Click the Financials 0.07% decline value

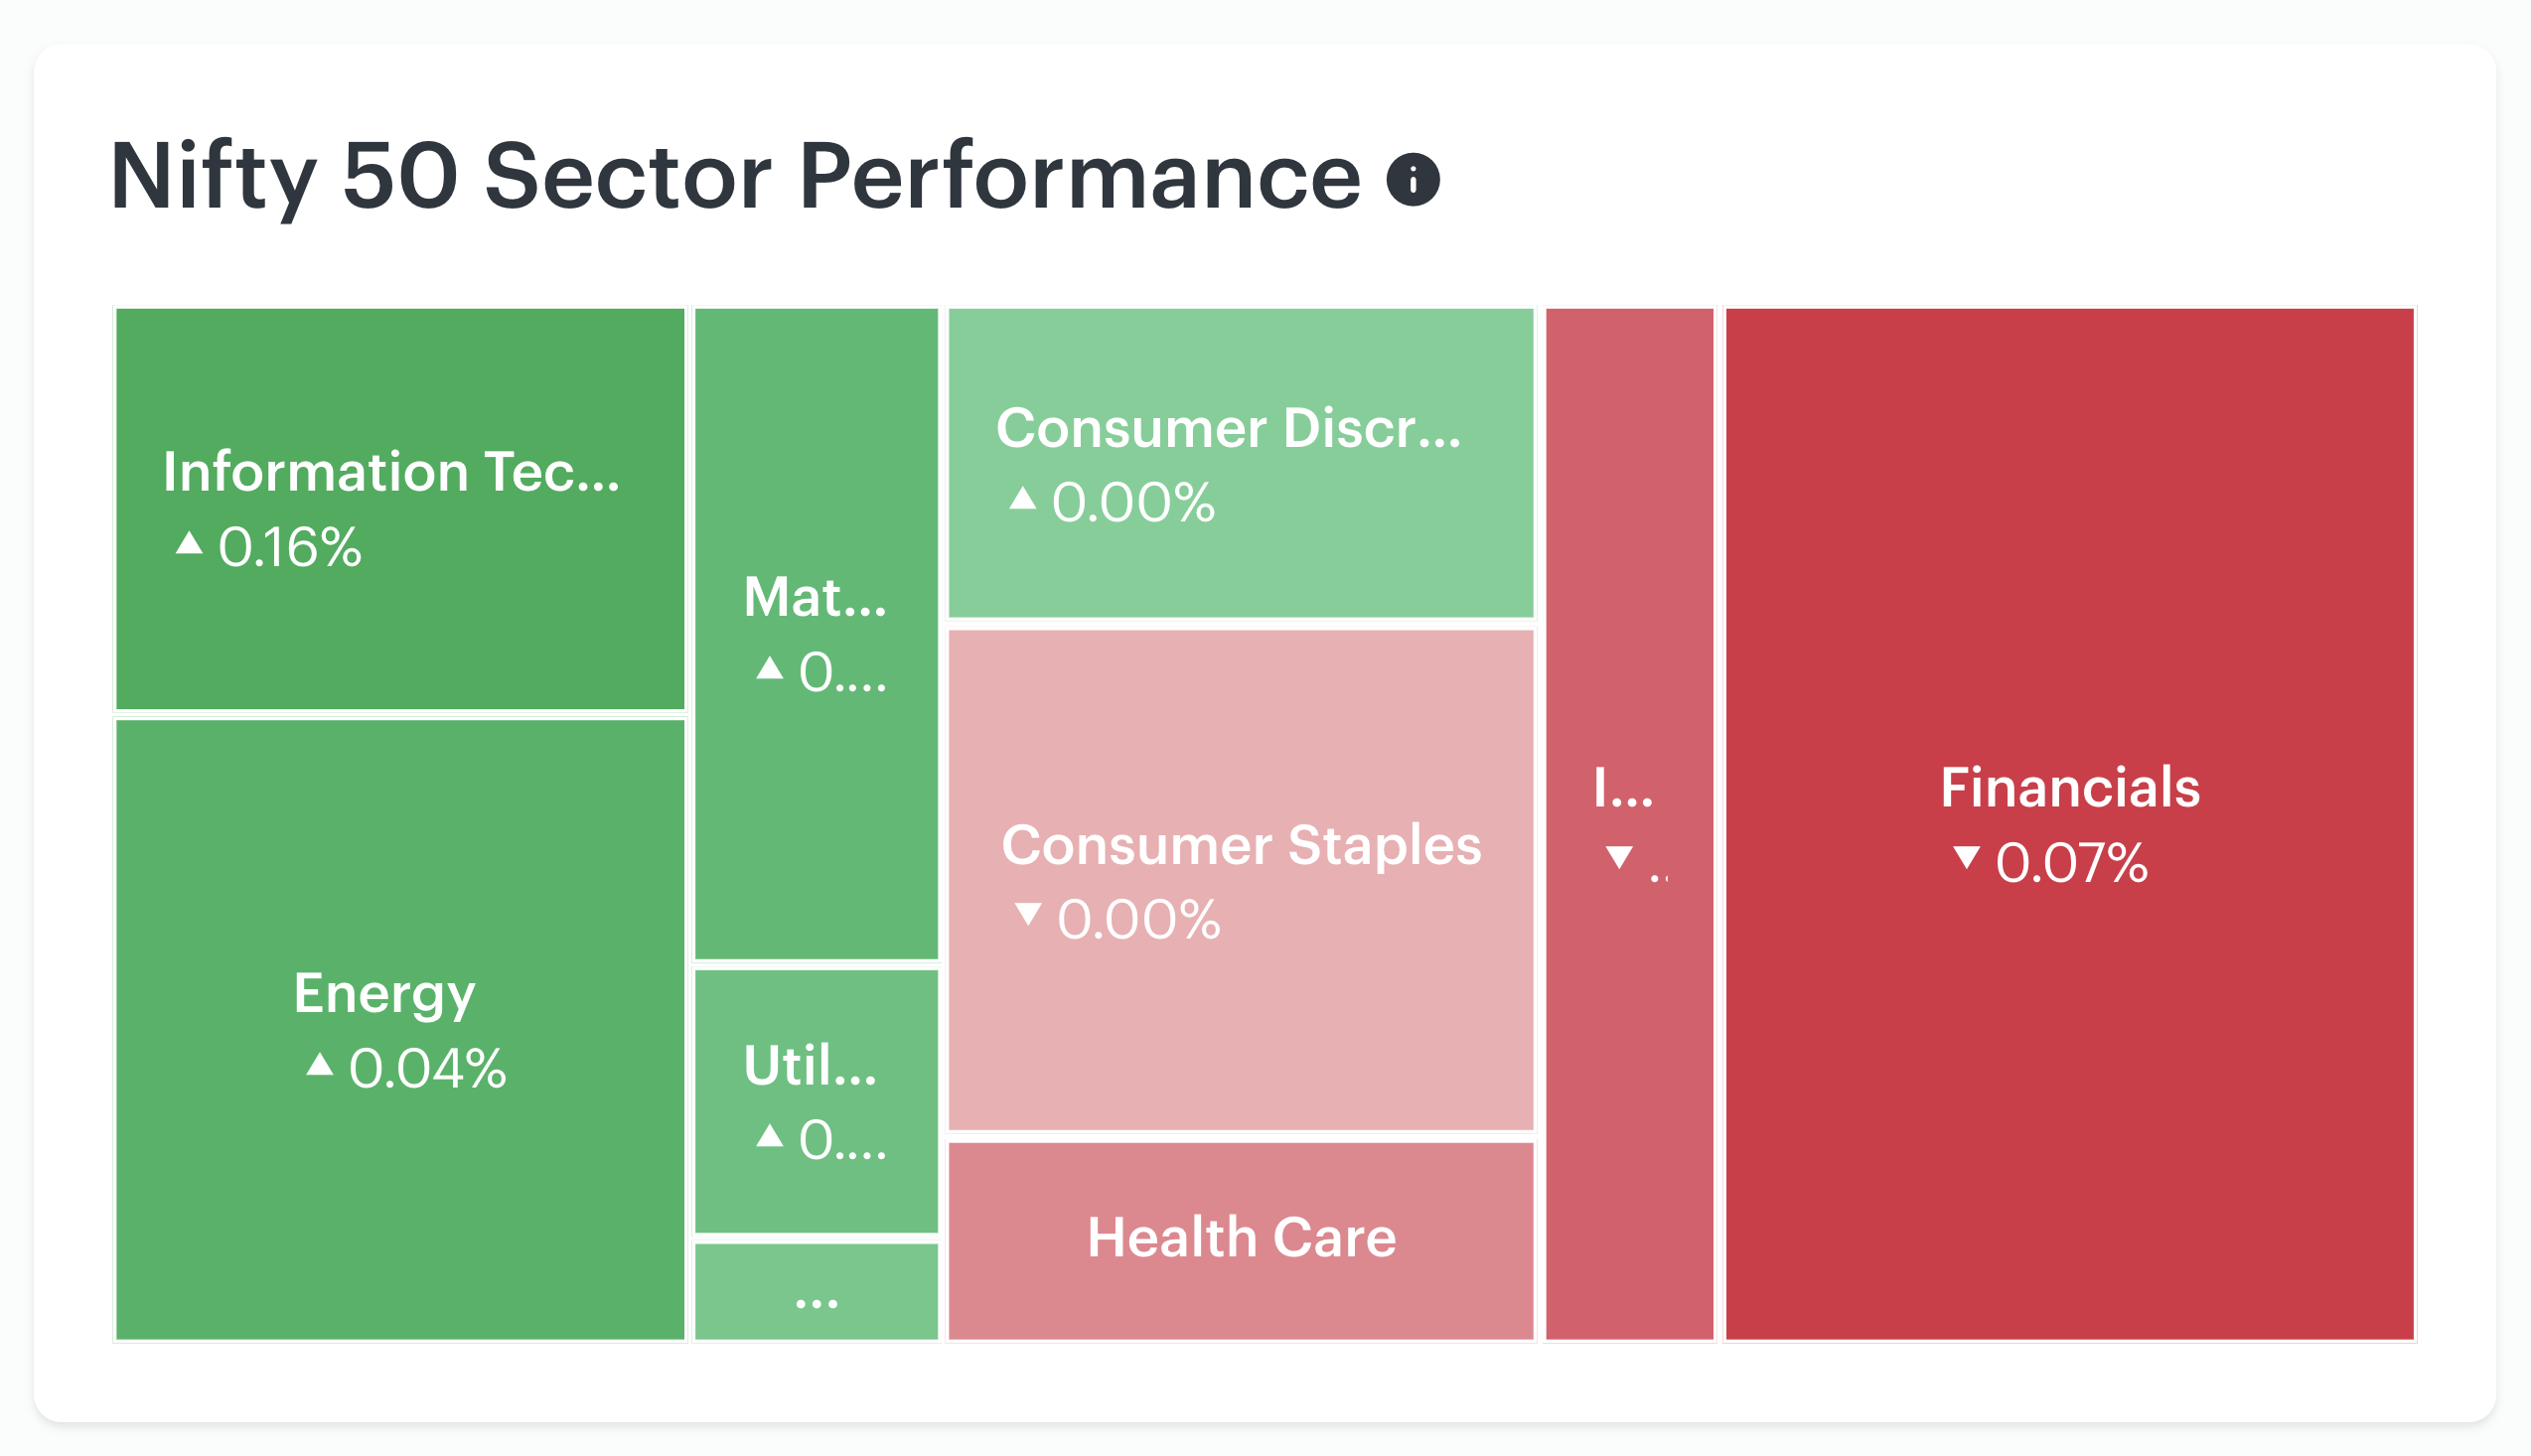point(2071,863)
